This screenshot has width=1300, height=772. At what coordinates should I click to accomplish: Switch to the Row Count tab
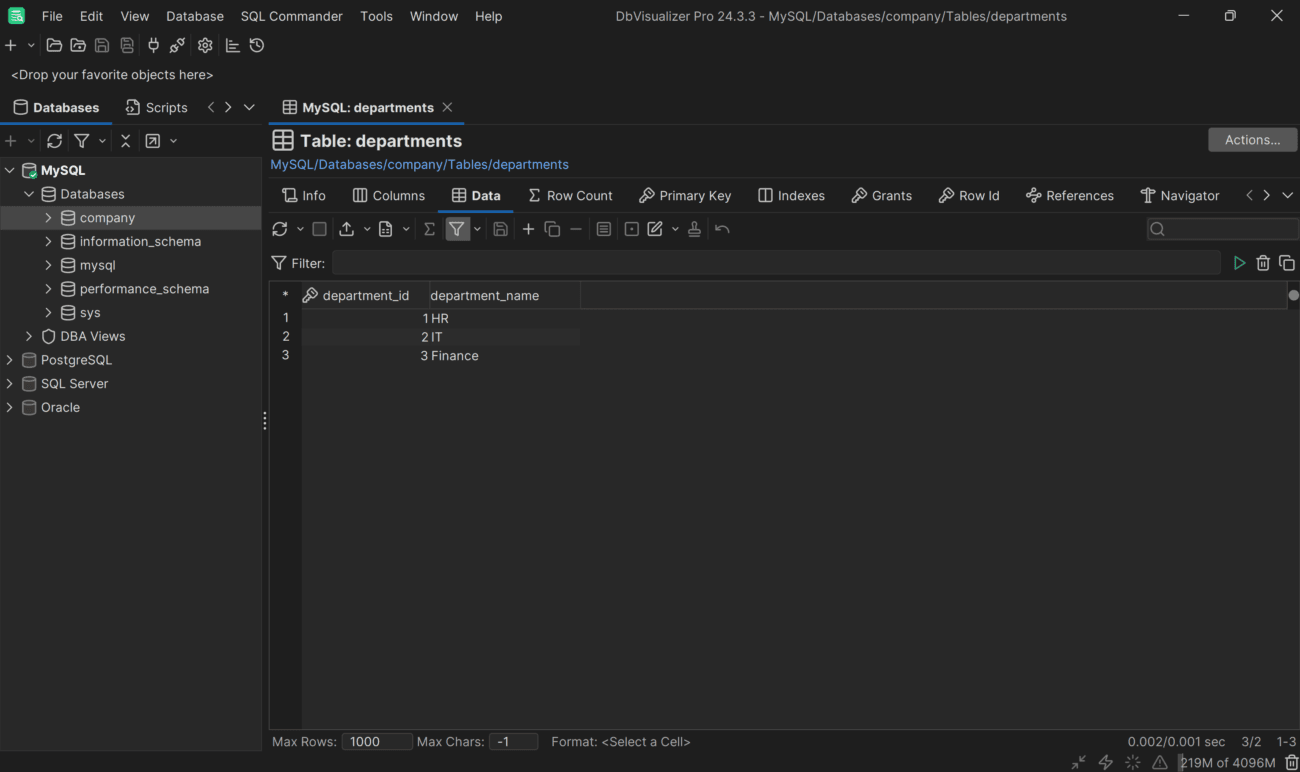570,195
